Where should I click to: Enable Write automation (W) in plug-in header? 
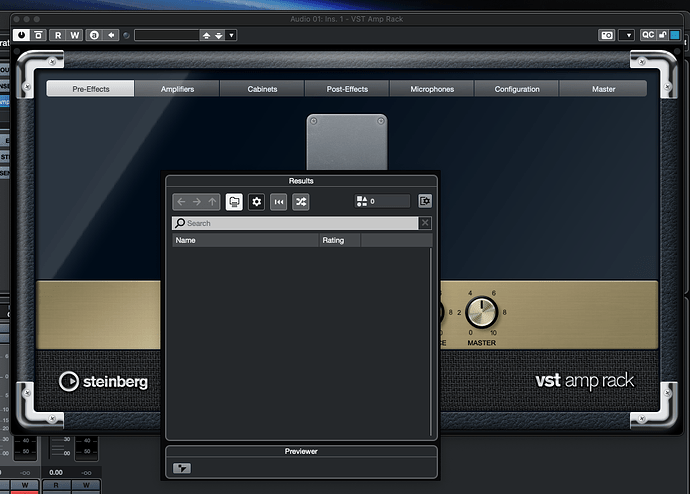75,35
